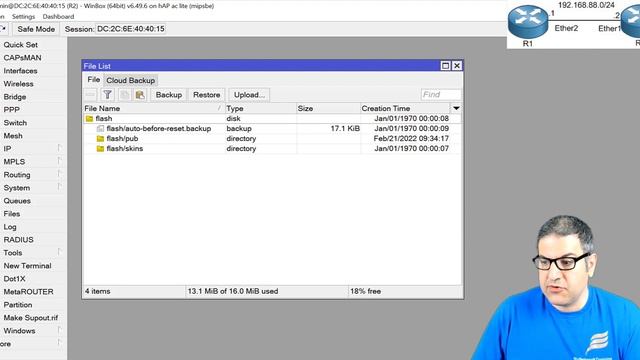Click the 13.1 MiB of 16.0 MiB used status
640x360 pixels.
click(x=233, y=291)
